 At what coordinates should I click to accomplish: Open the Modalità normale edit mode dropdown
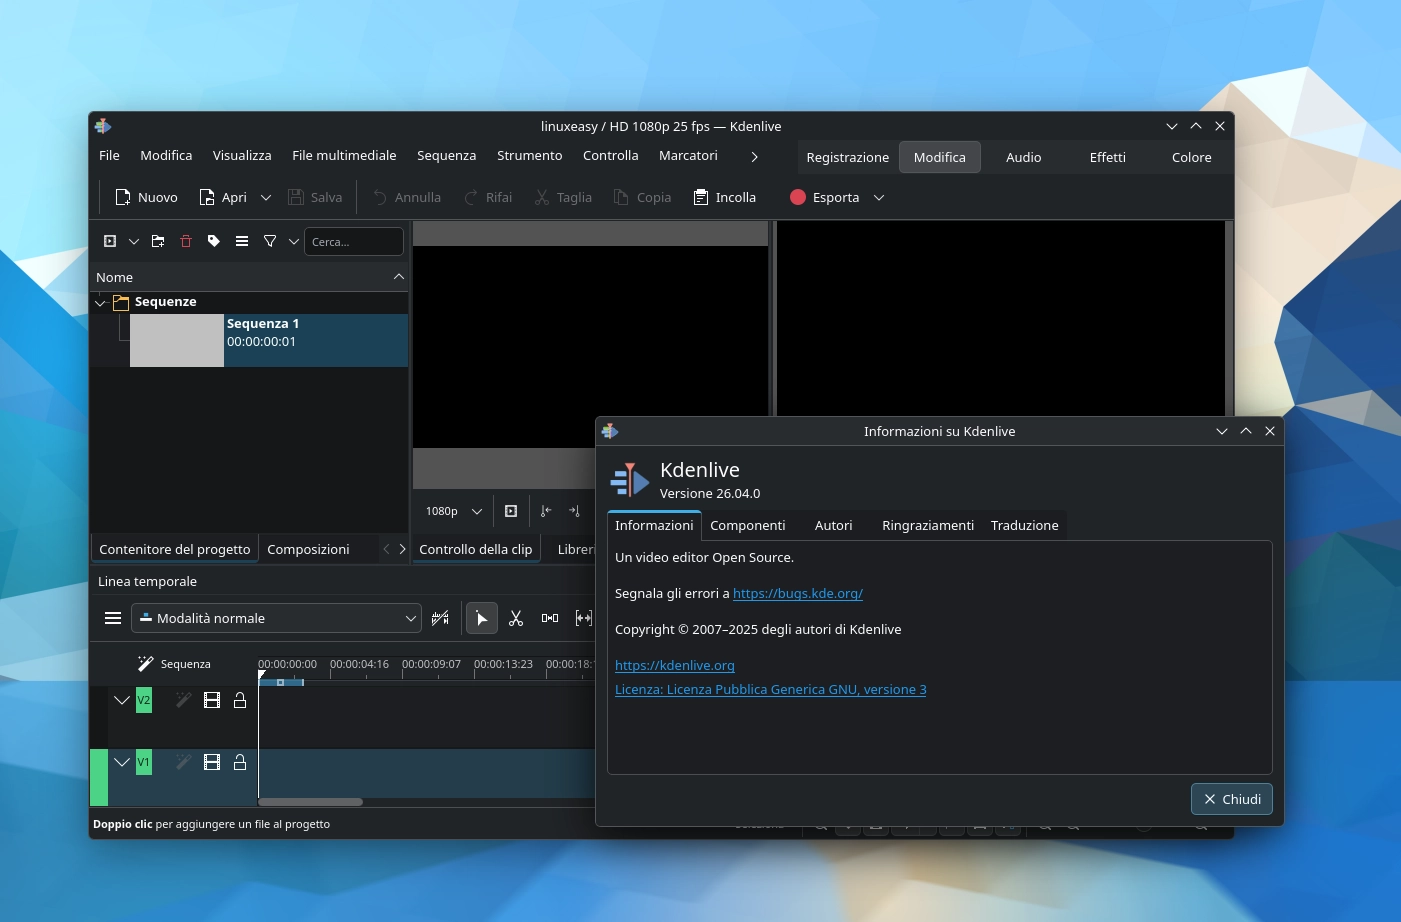[x=276, y=618]
